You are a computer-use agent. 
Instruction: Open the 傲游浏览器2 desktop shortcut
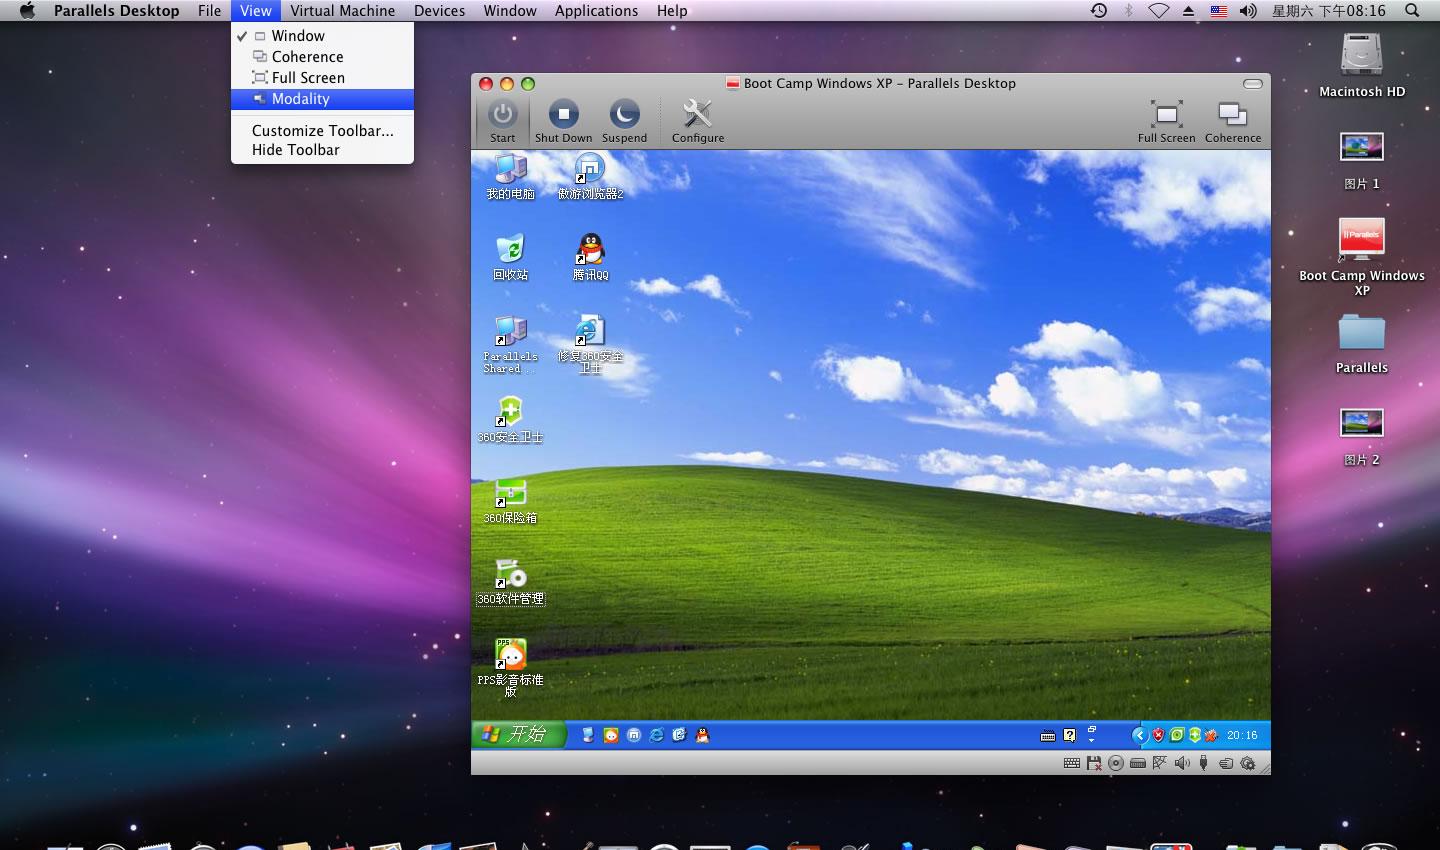coord(590,176)
